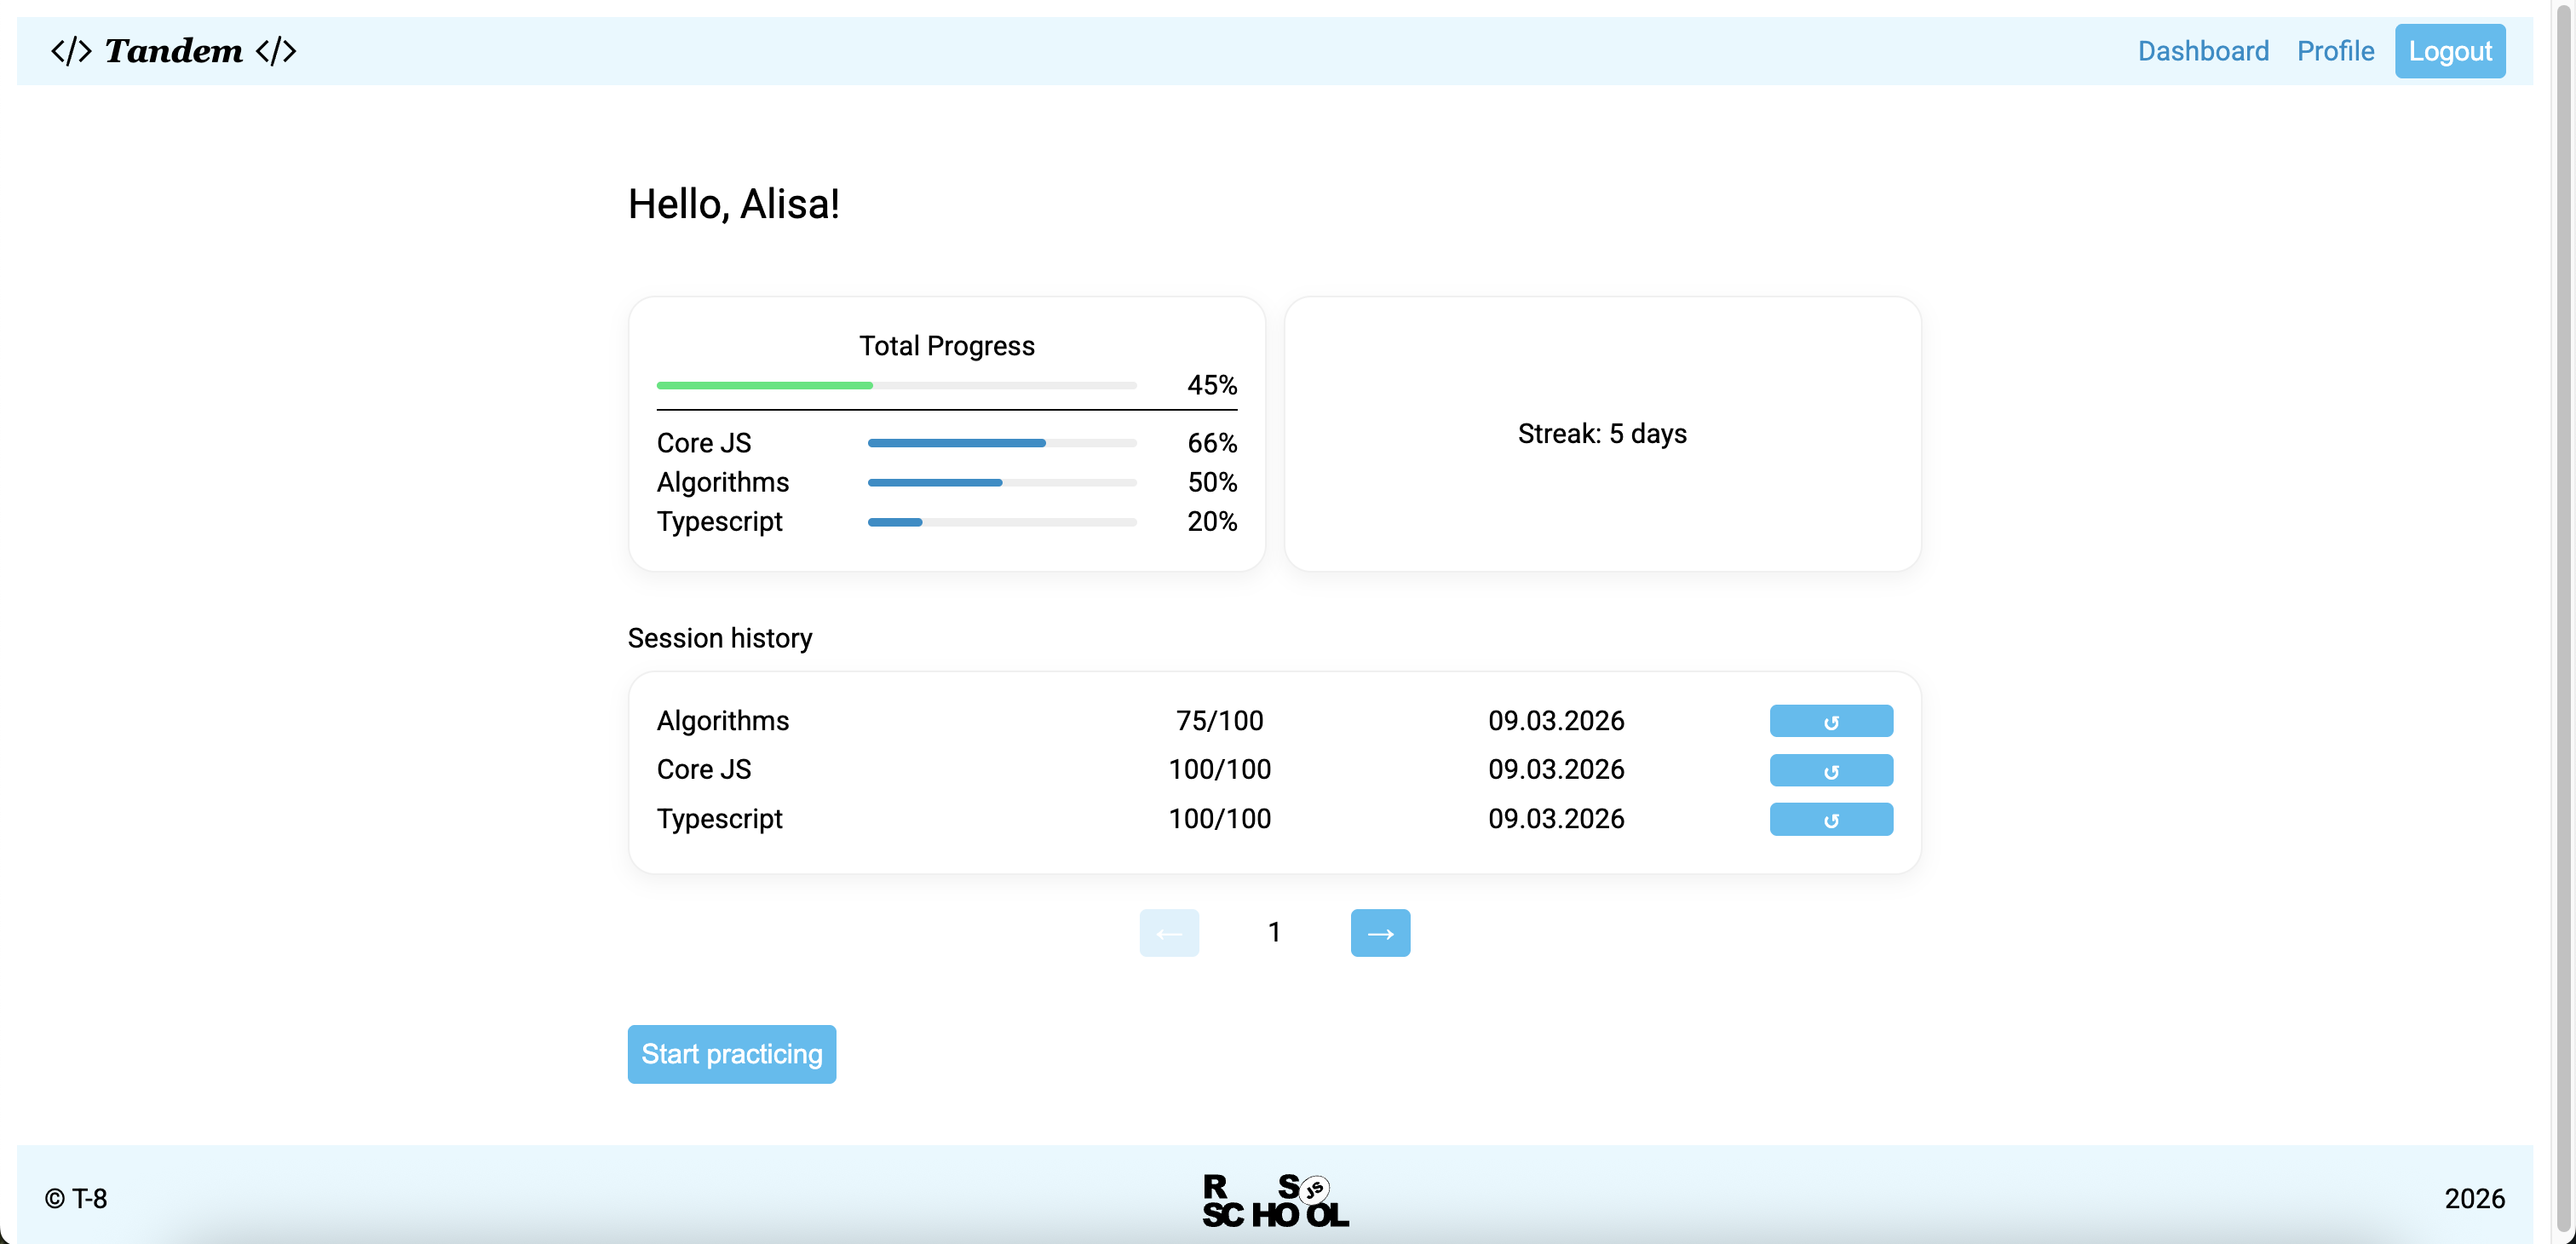Click the Streak: 5 days card
Viewport: 2576px width, 1244px height.
[x=1601, y=433]
